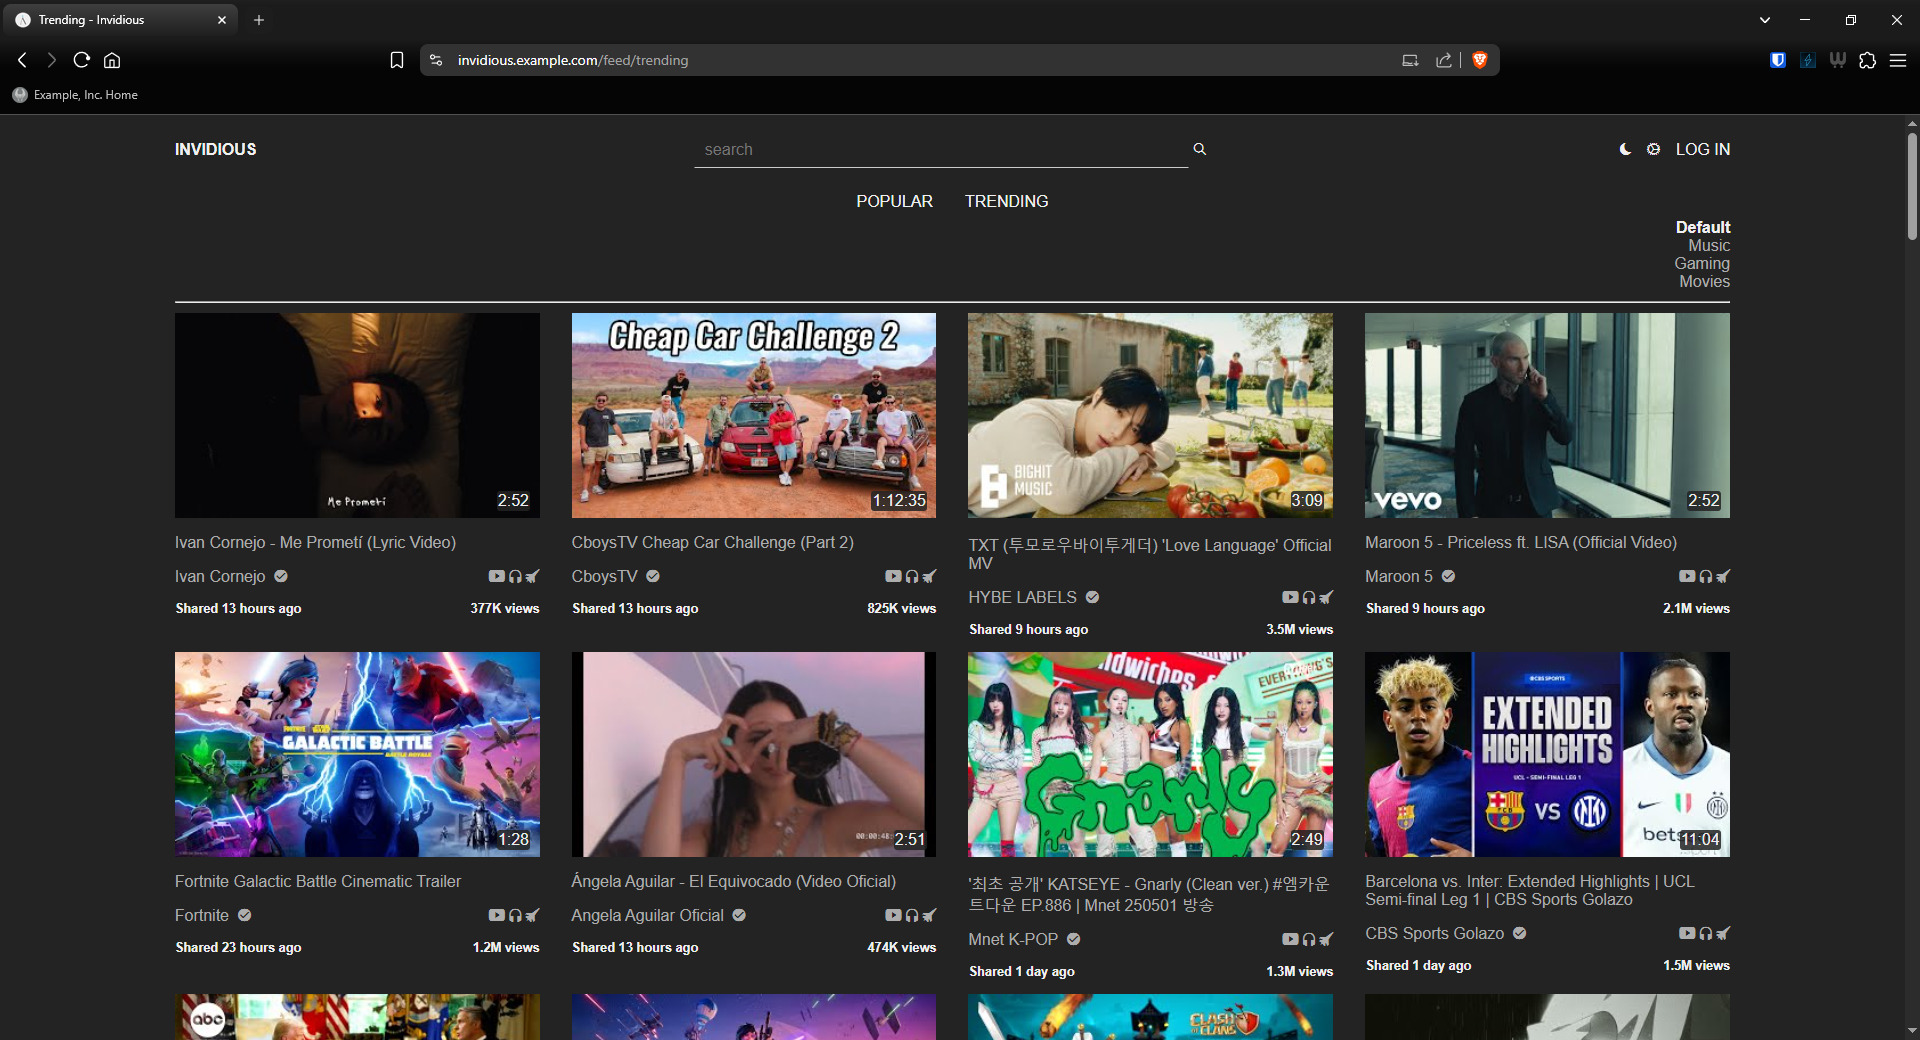Viewport: 1920px width, 1040px height.
Task: Click YouTube icon for HYBE LABELS video
Action: tap(1290, 597)
